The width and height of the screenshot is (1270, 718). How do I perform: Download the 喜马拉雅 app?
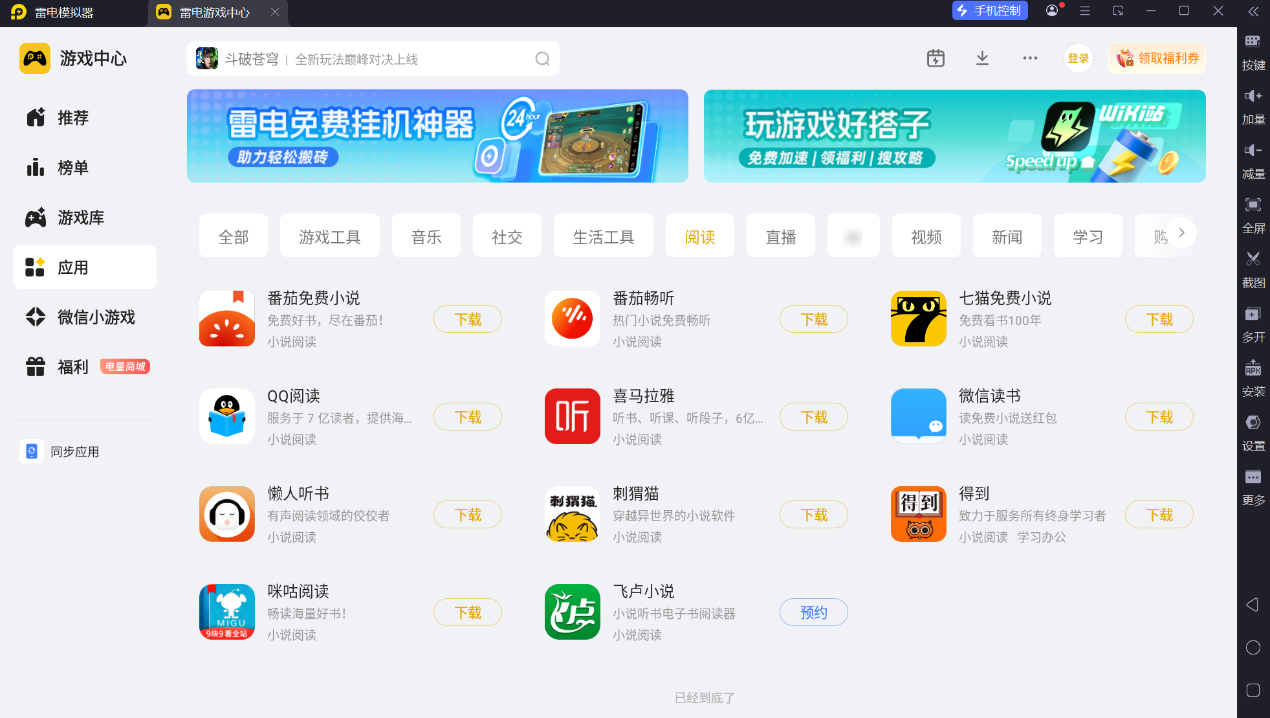(813, 417)
